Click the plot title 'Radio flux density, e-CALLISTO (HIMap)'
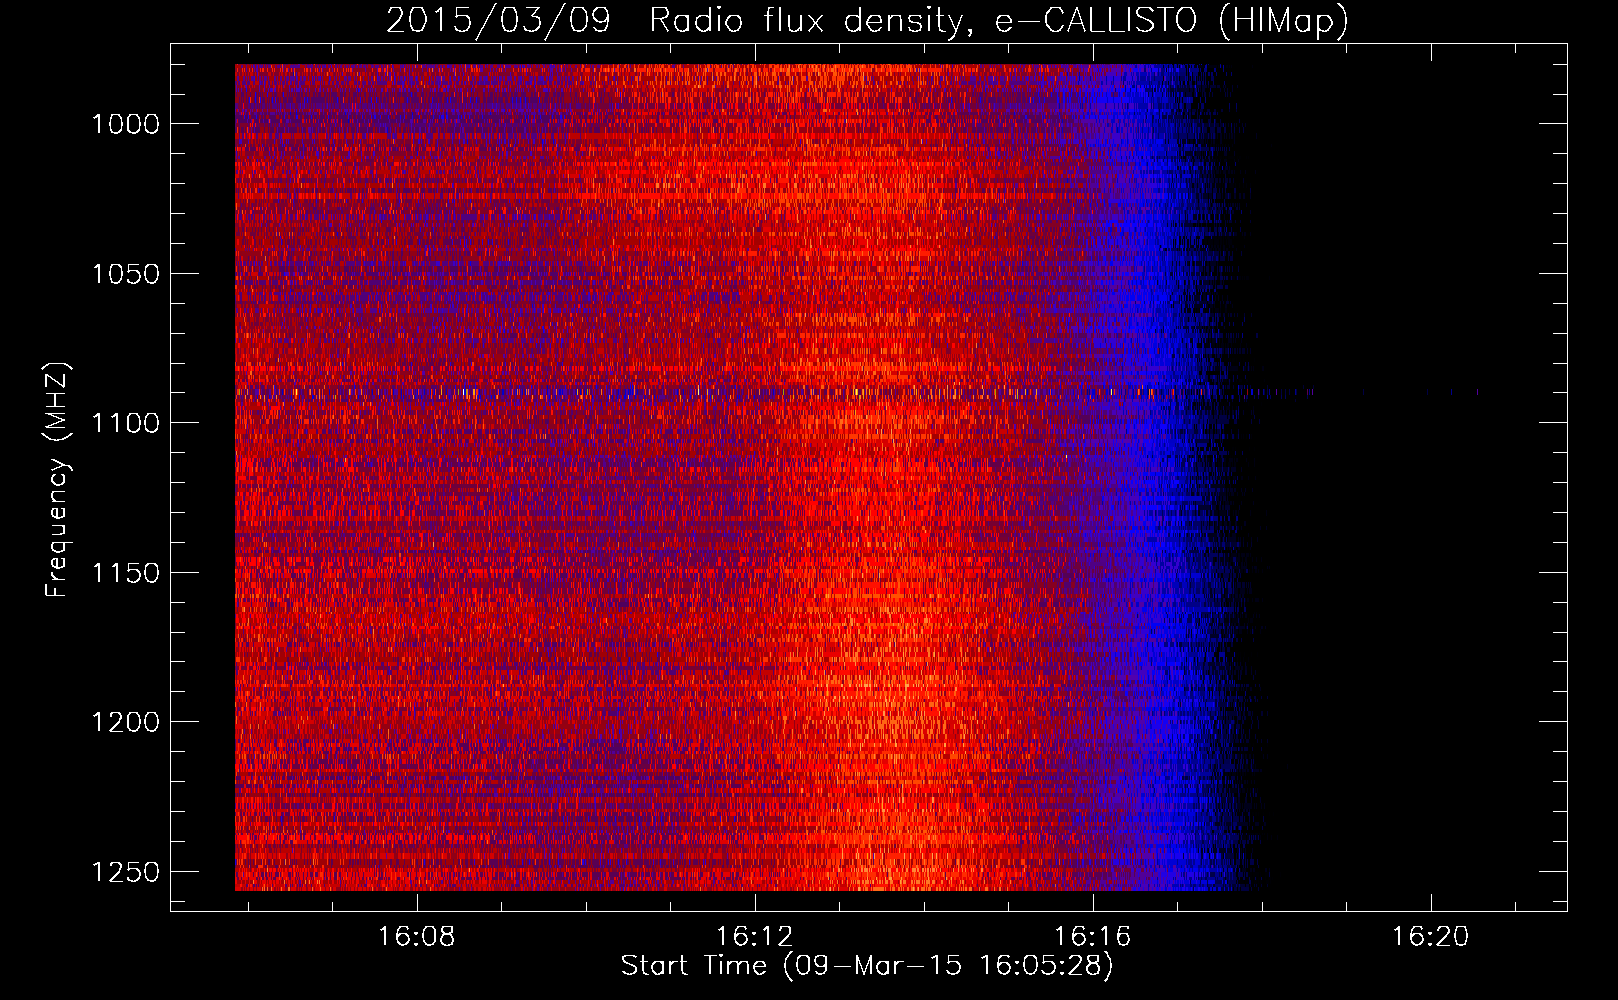This screenshot has height=1000, width=1618. [x=998, y=20]
